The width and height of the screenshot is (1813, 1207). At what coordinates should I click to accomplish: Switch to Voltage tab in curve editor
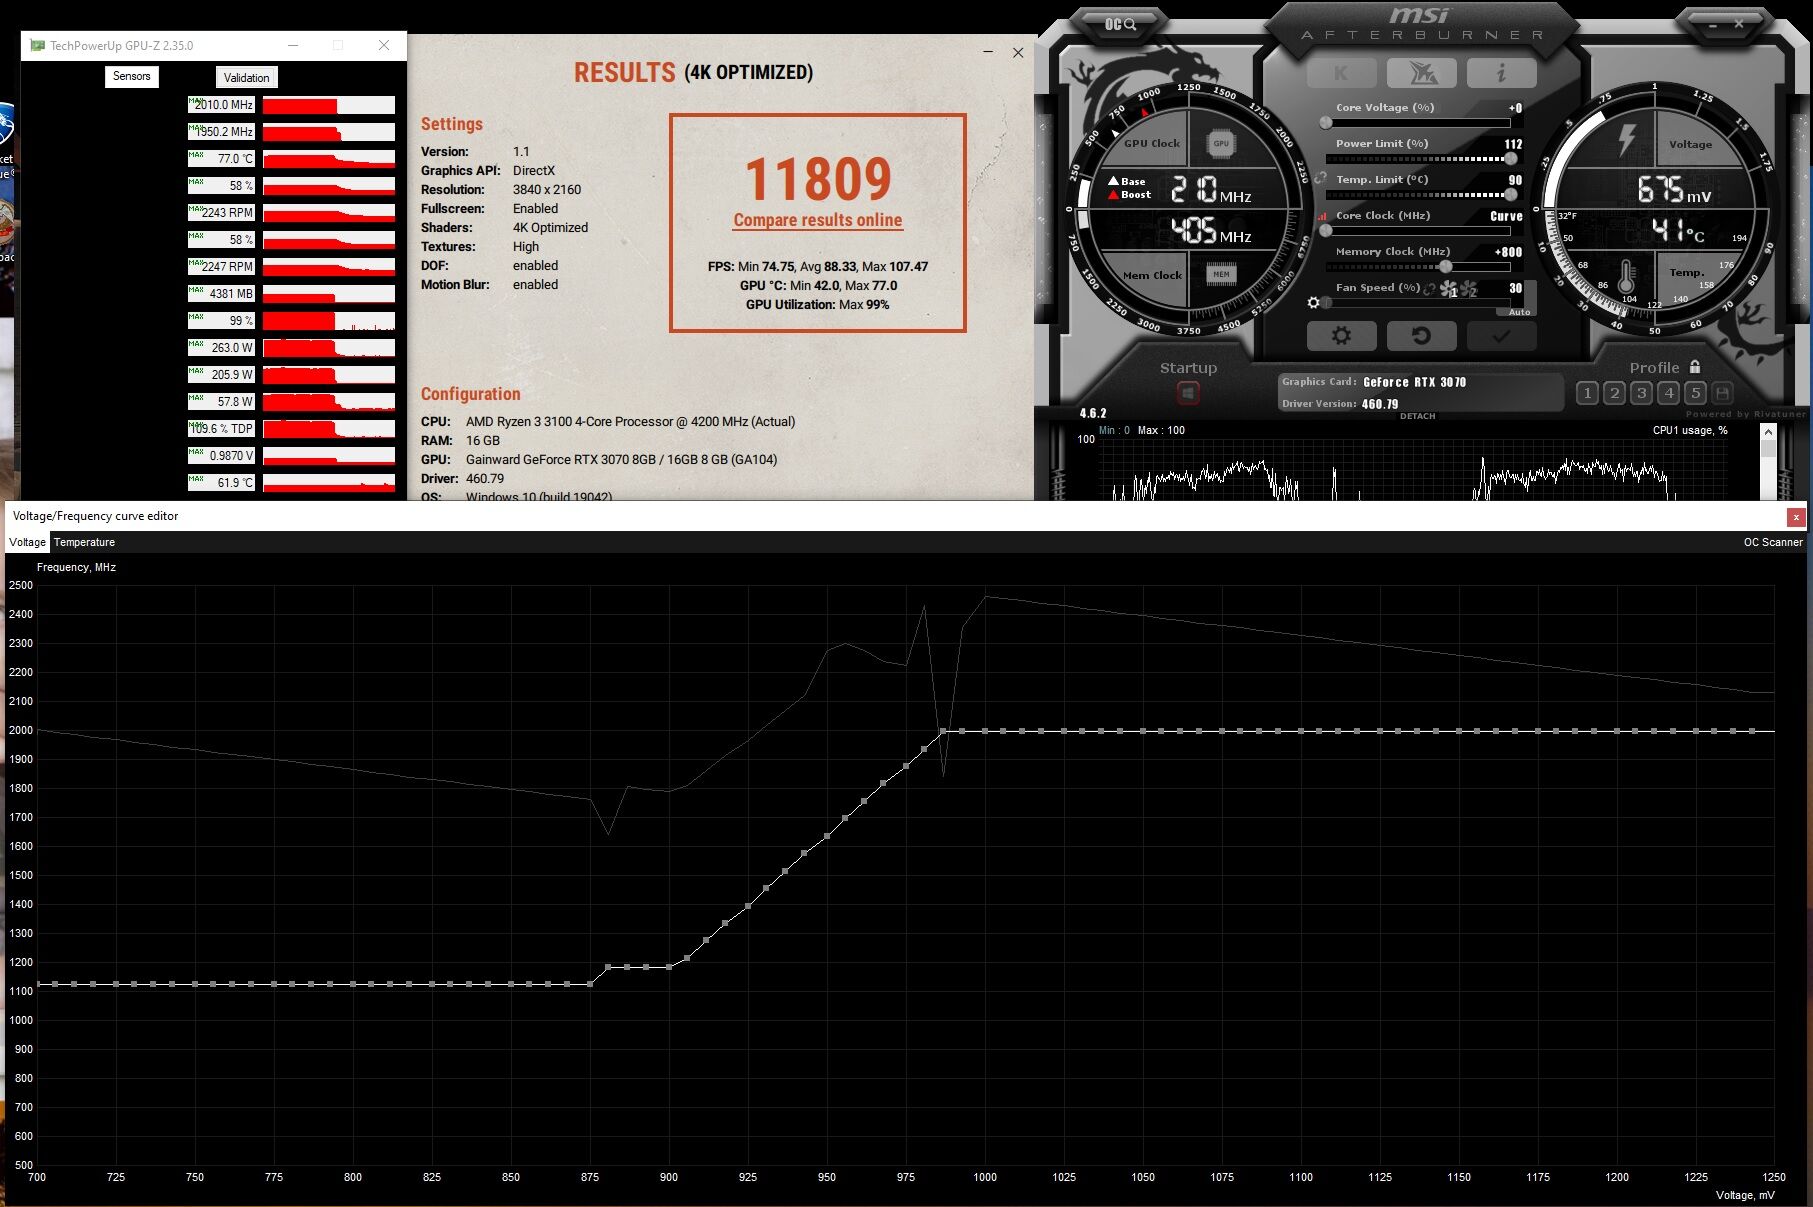27,542
